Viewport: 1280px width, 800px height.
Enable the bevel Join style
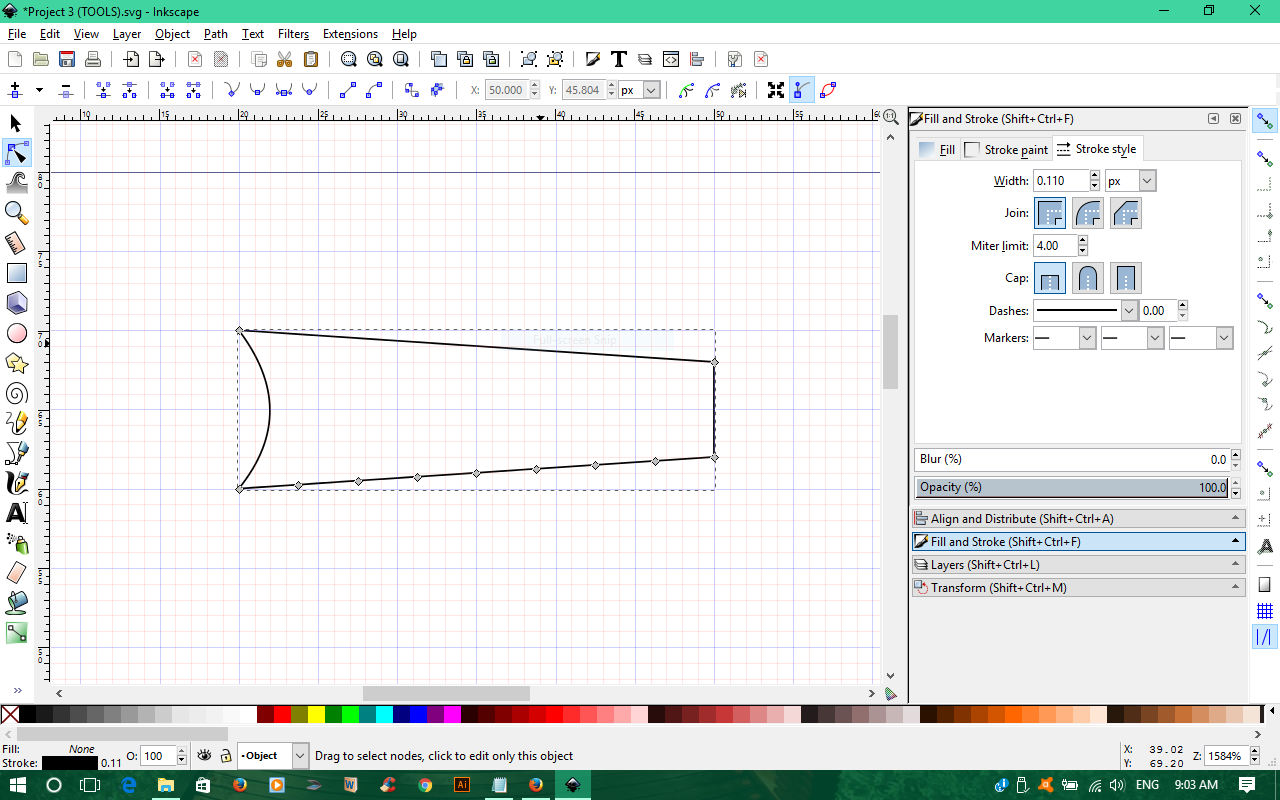(x=1126, y=212)
